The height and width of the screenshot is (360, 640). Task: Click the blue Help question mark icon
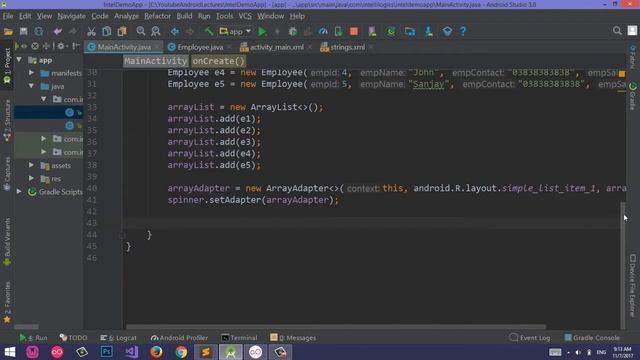463,31
